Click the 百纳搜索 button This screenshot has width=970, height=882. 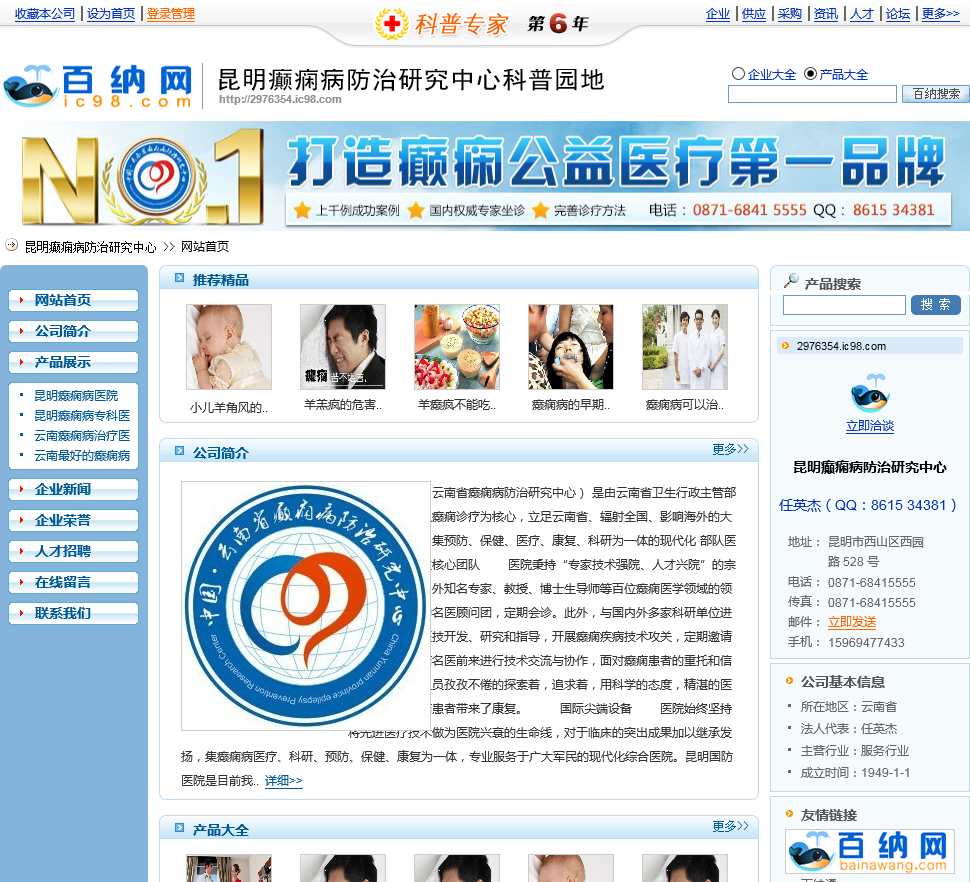tap(936, 94)
